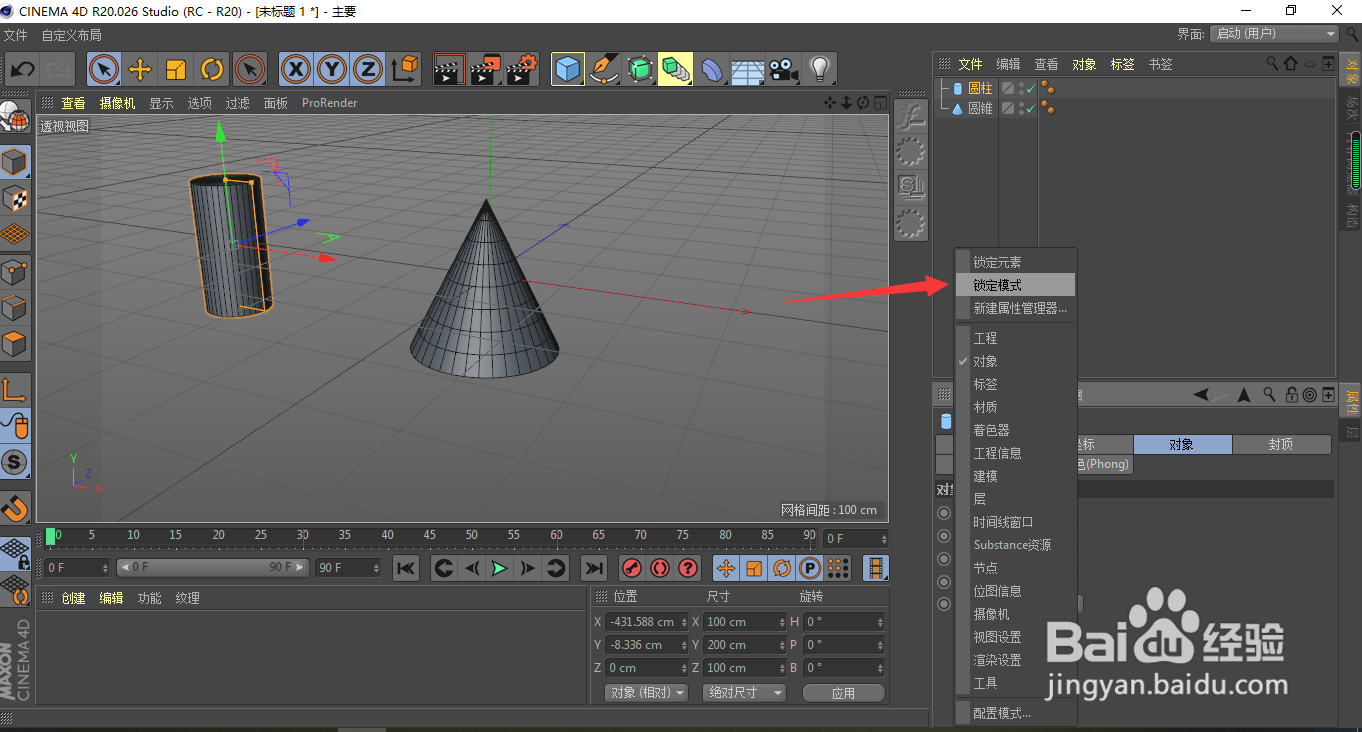Image resolution: width=1362 pixels, height=732 pixels.
Task: Click the S solo viewport icon
Action: (x=15, y=462)
